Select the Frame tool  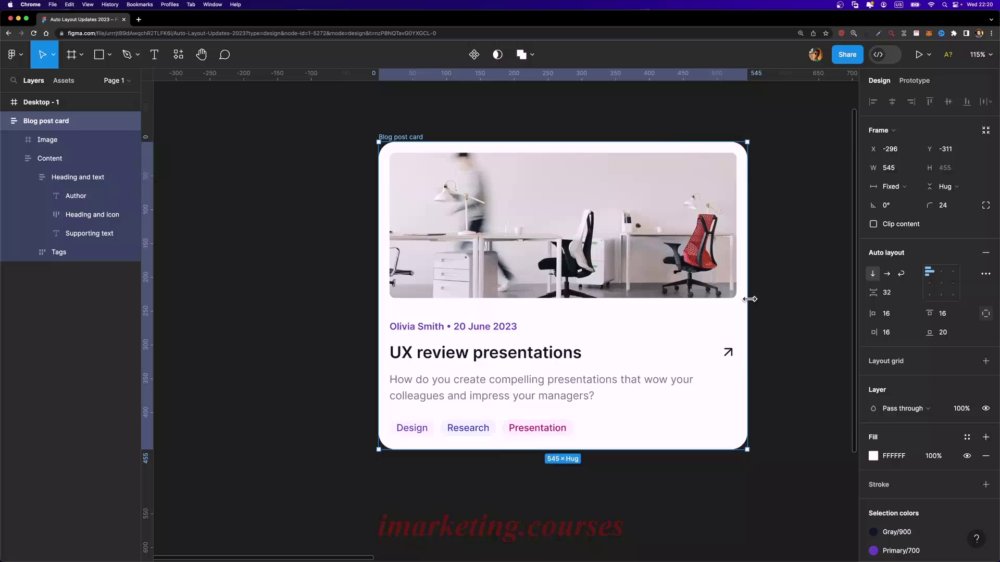point(71,55)
